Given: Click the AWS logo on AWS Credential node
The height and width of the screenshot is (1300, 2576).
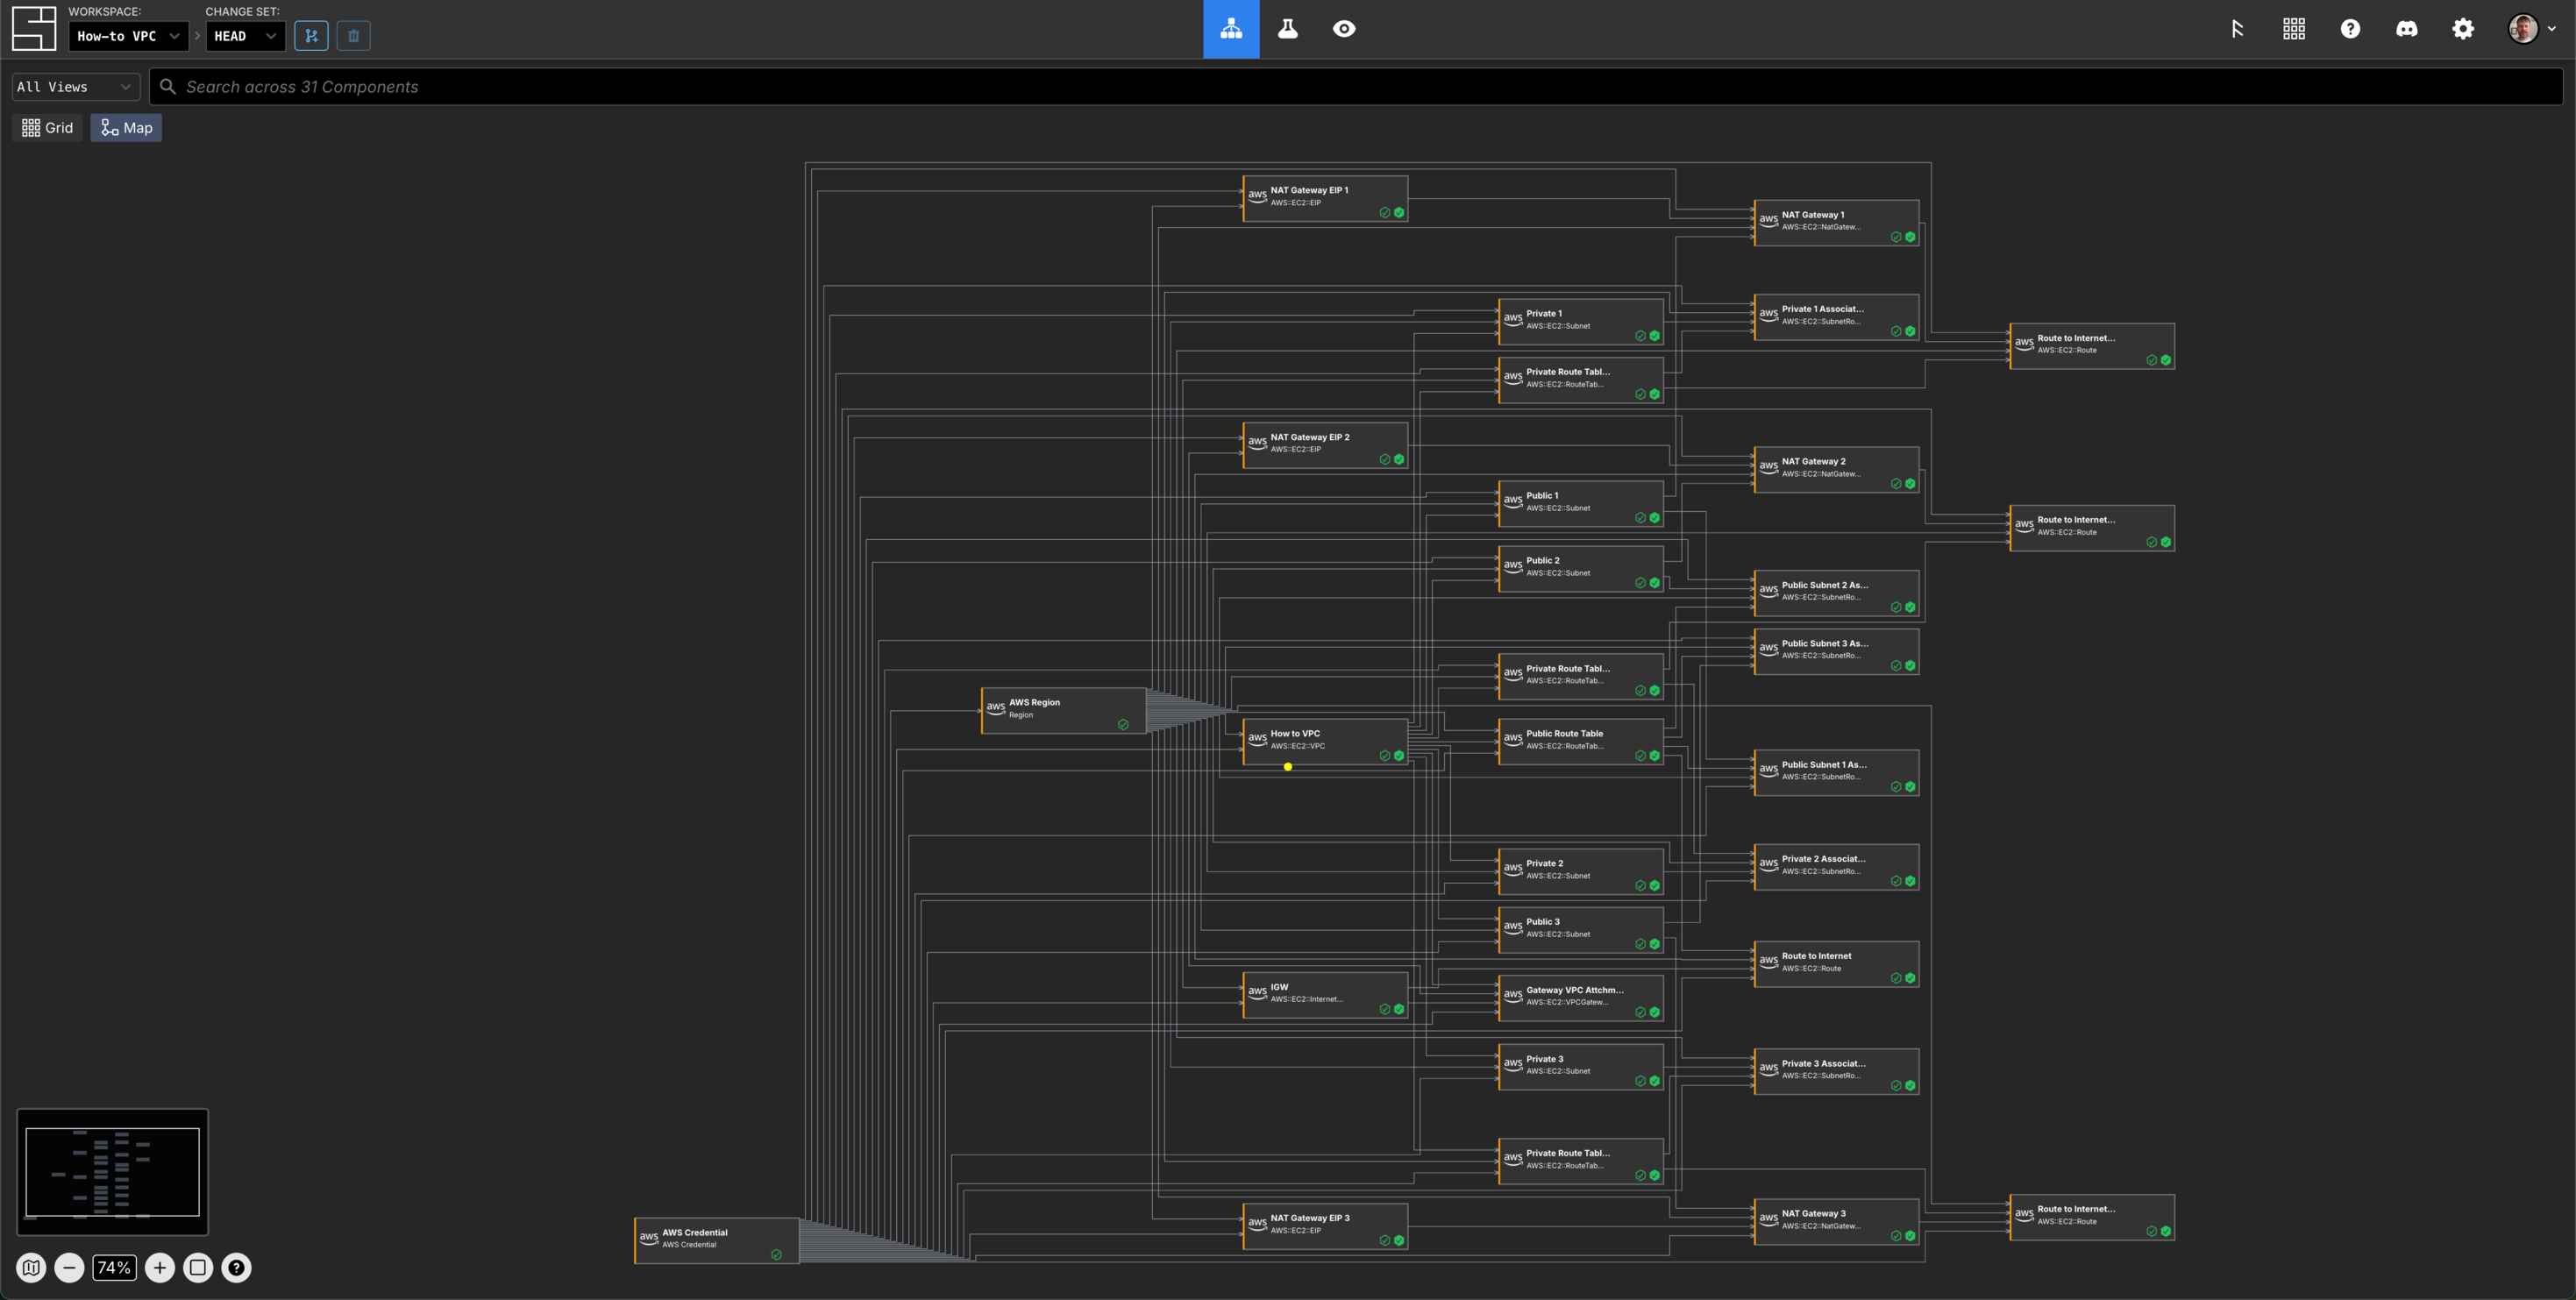Looking at the screenshot, I should 649,1238.
